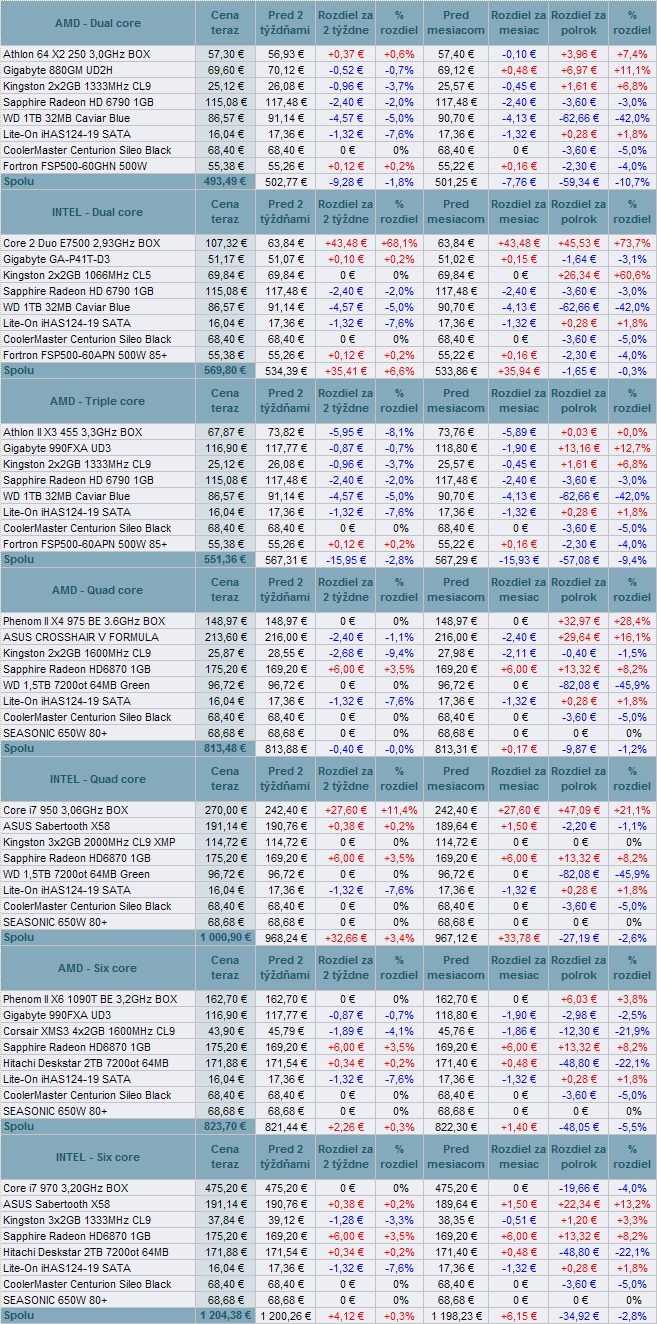Click the +26,34 € half-year difference cell
Image resolution: width=657 pixels, height=1324 pixels.
tap(578, 275)
